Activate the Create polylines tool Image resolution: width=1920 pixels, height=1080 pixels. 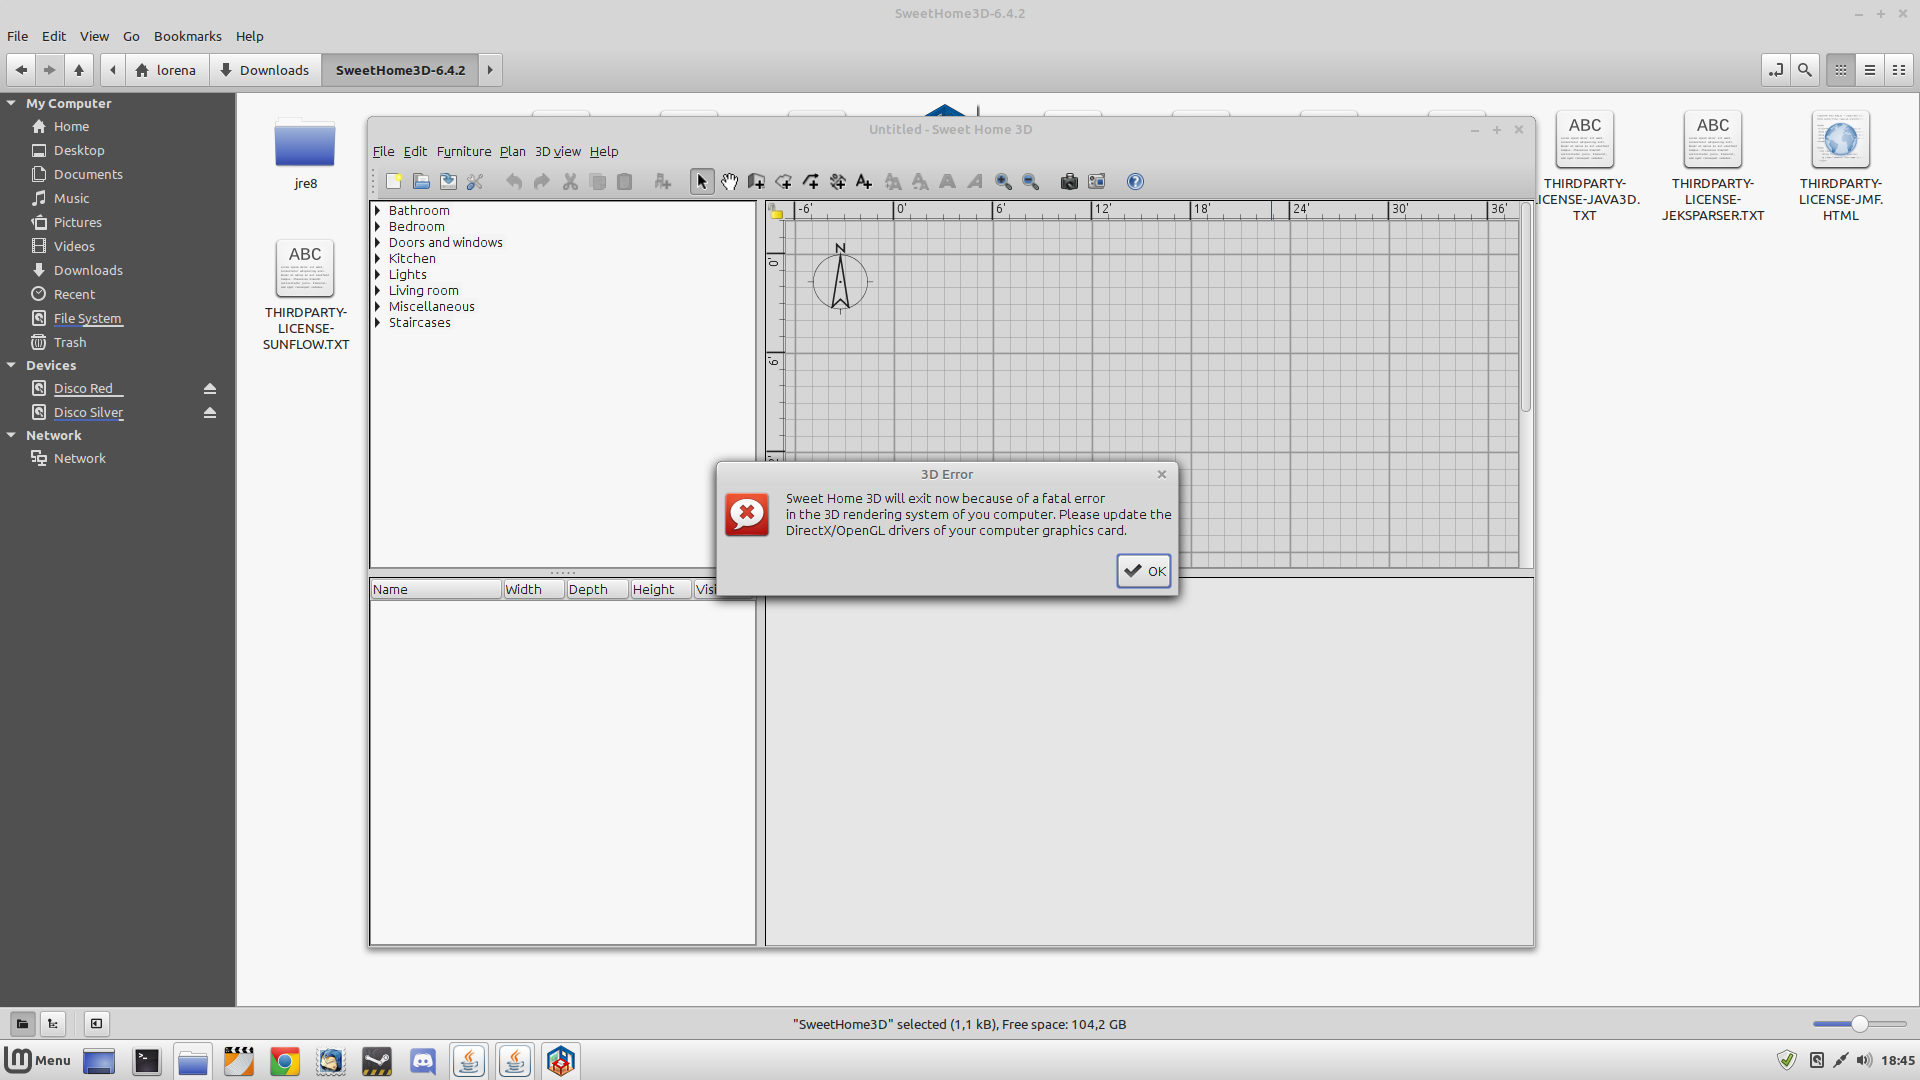tap(810, 181)
